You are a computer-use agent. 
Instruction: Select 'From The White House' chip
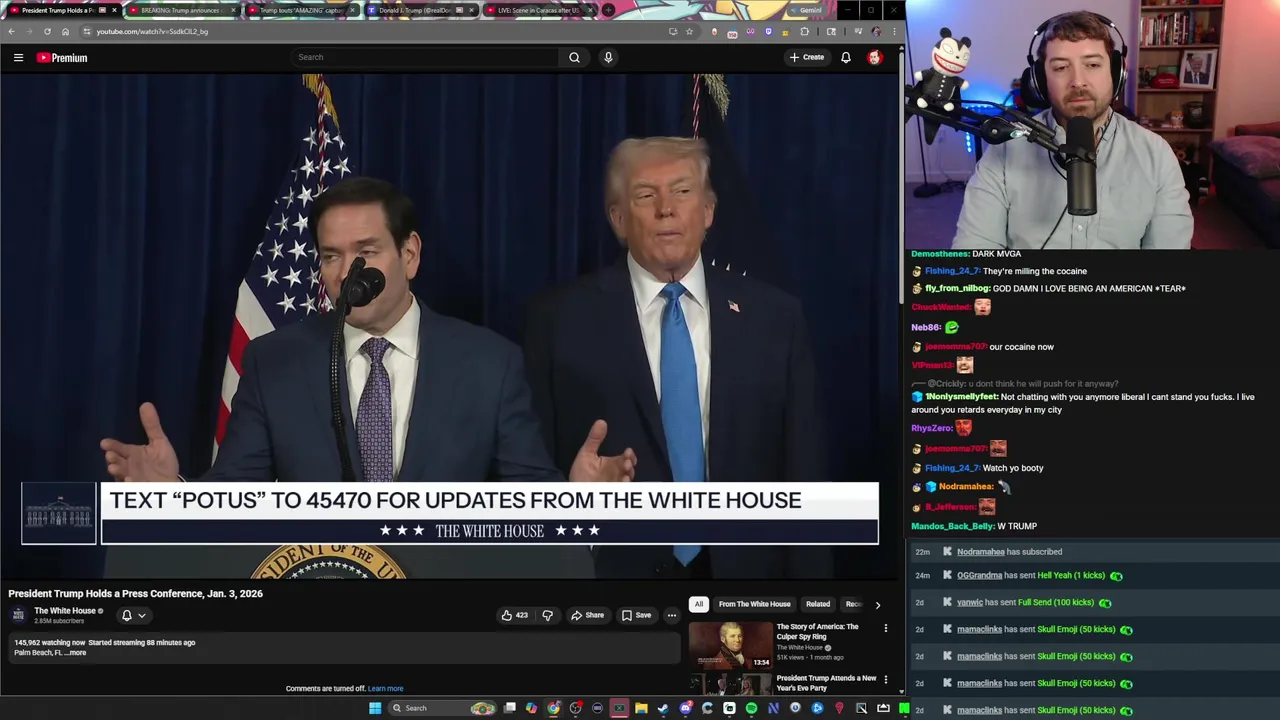754,604
